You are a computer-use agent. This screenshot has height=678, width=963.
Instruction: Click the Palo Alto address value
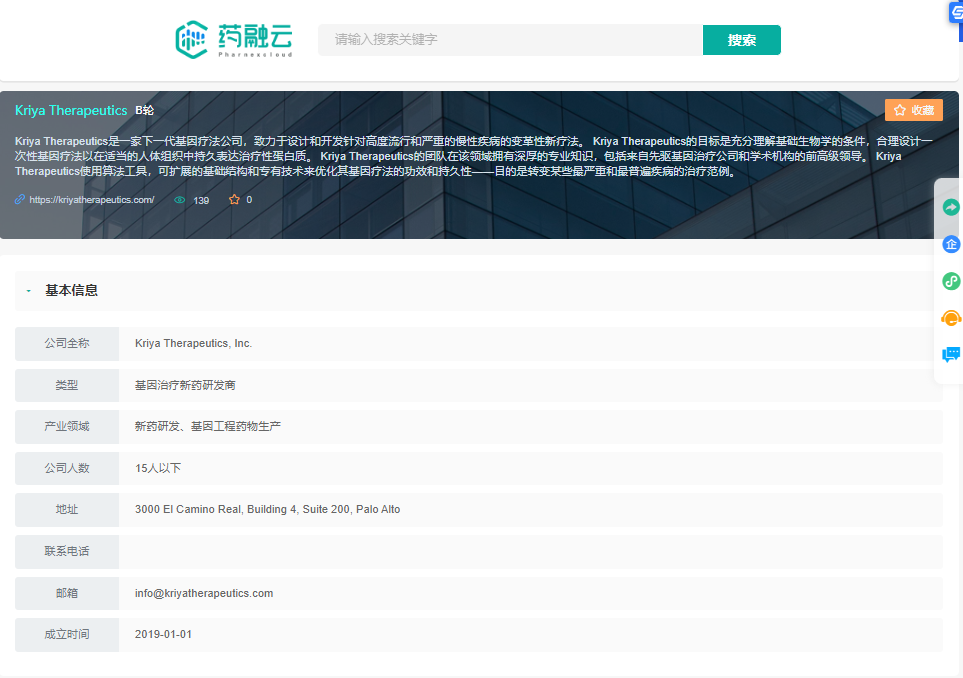(267, 509)
